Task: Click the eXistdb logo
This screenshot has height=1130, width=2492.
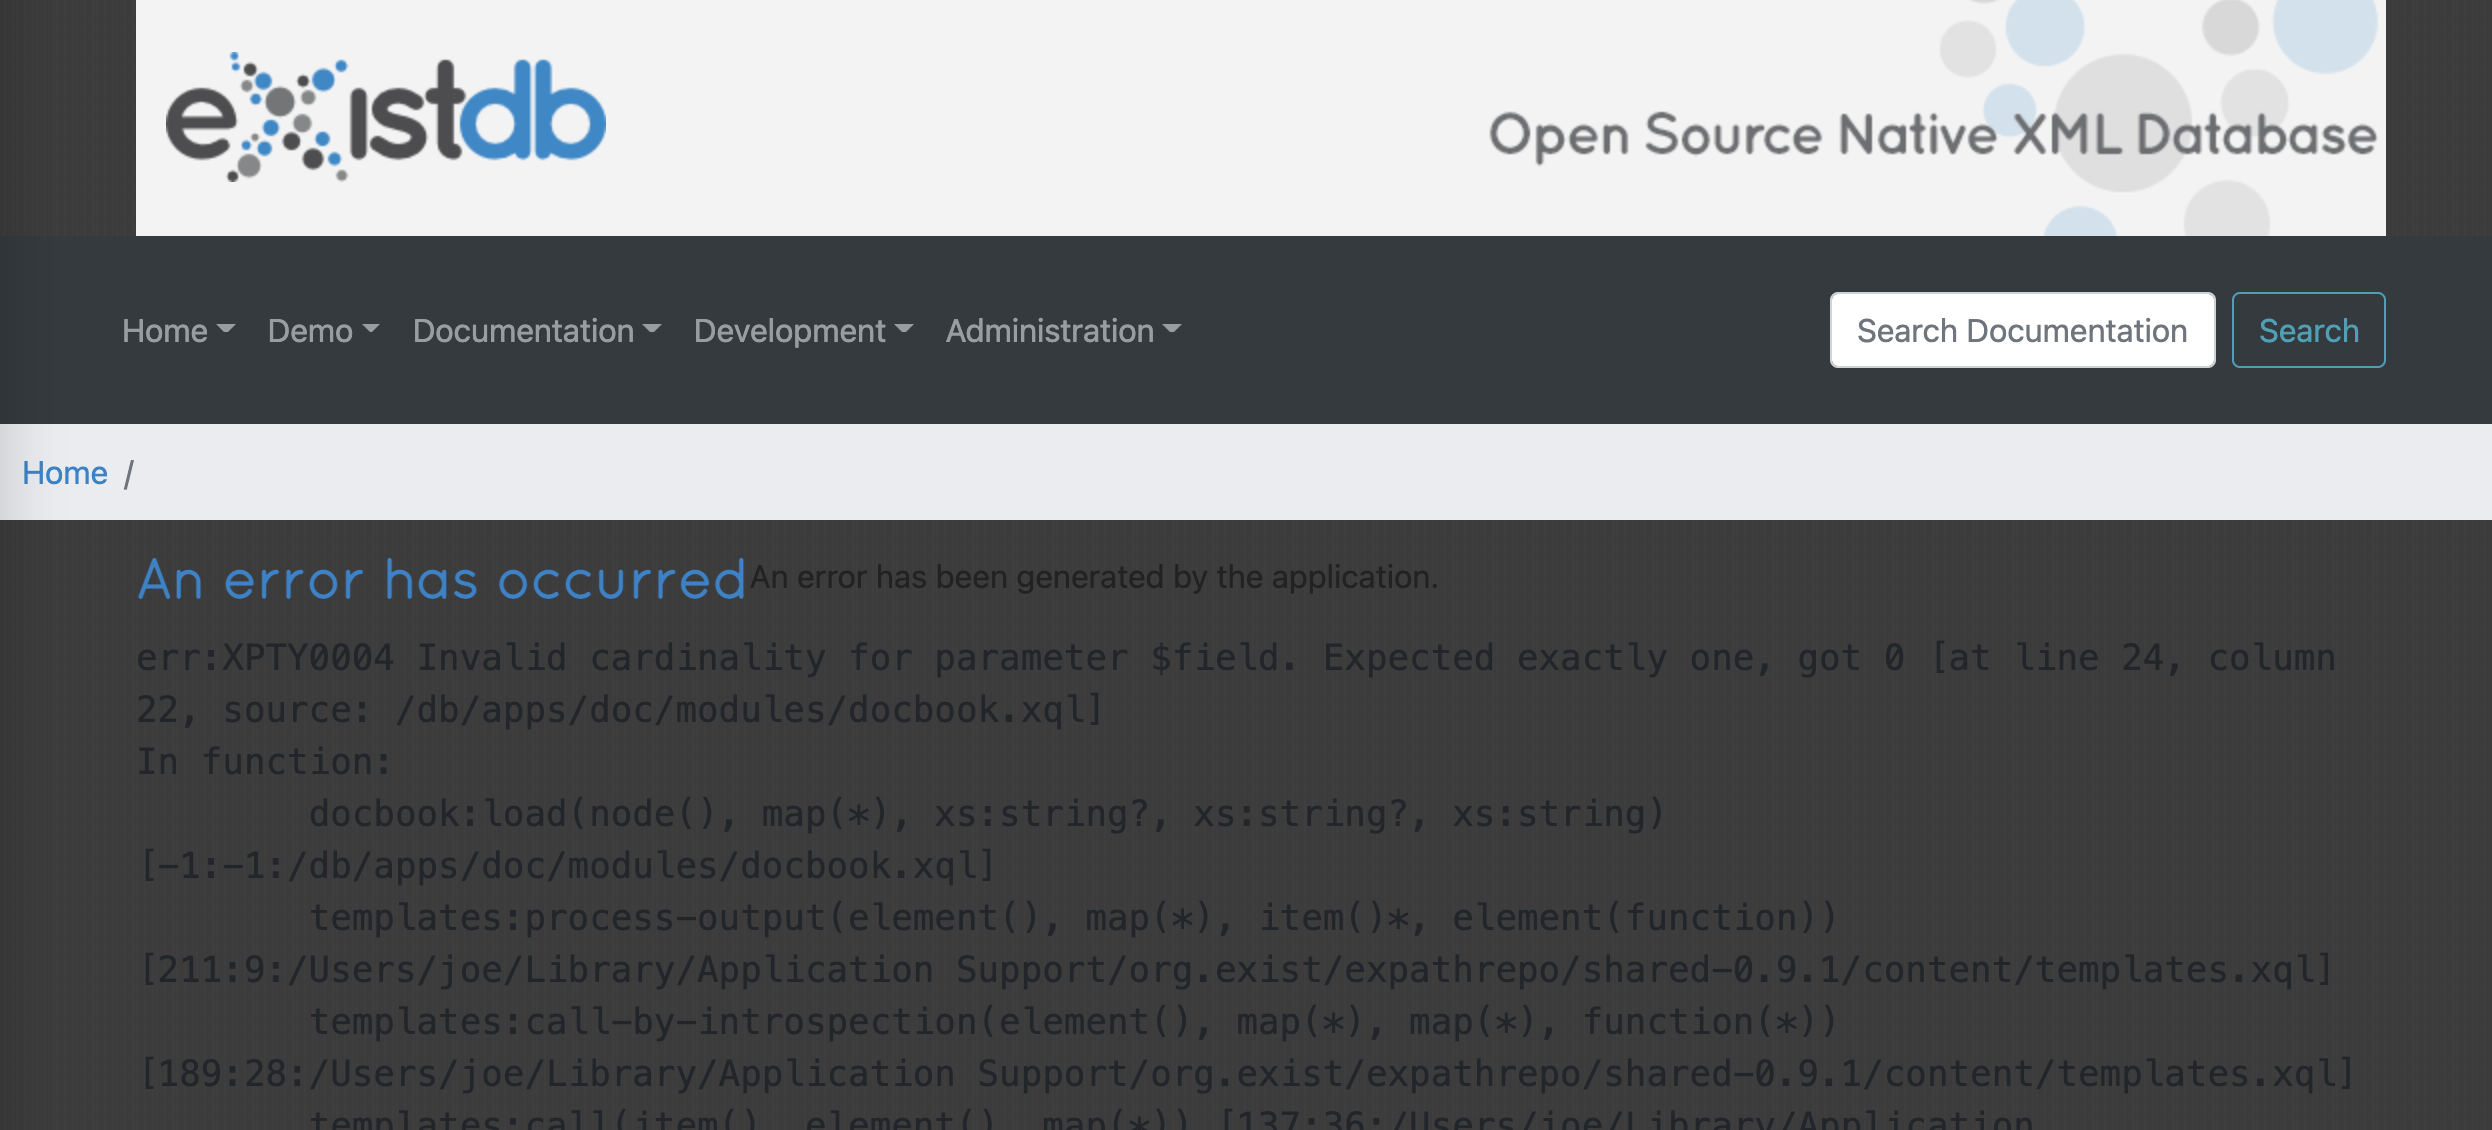Action: pos(385,117)
